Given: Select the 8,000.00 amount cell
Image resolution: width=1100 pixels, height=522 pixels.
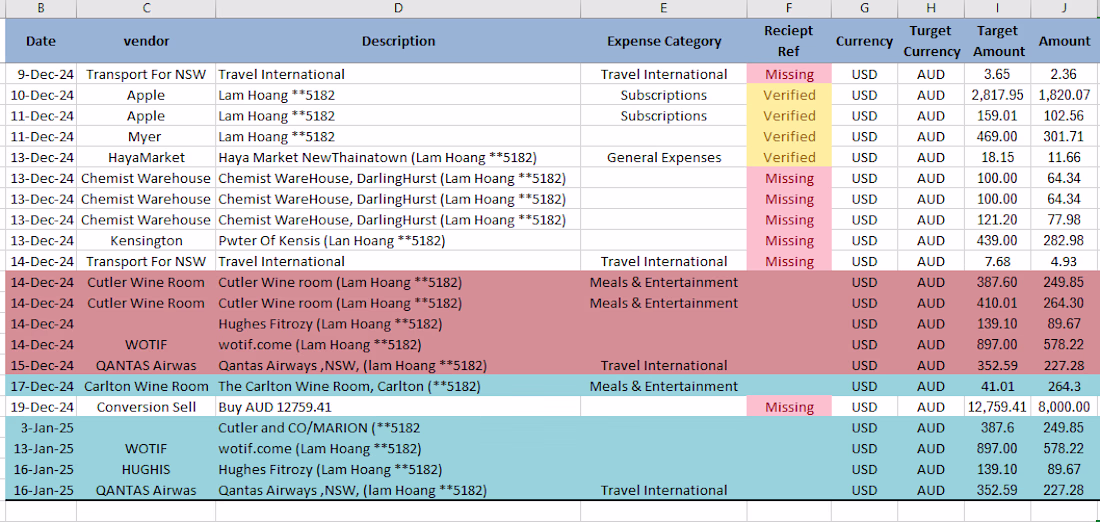Looking at the screenshot, I should click(1064, 407).
